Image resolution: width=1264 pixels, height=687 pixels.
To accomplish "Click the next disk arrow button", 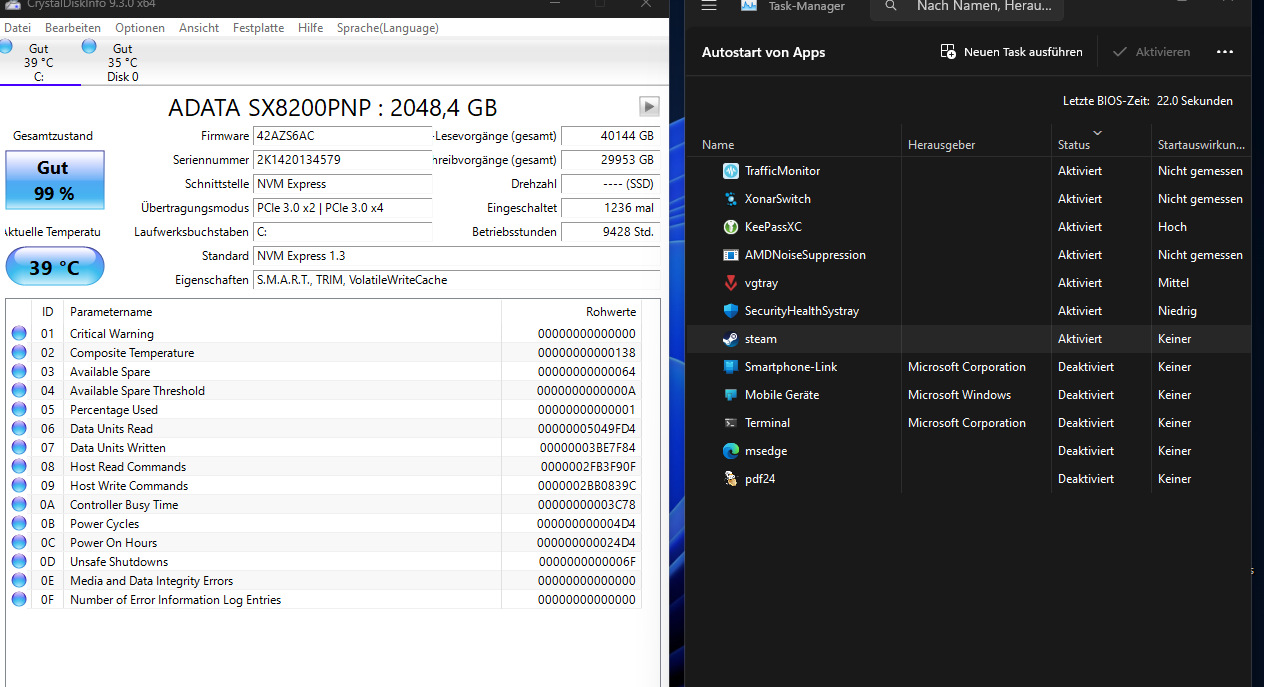I will (x=649, y=106).
